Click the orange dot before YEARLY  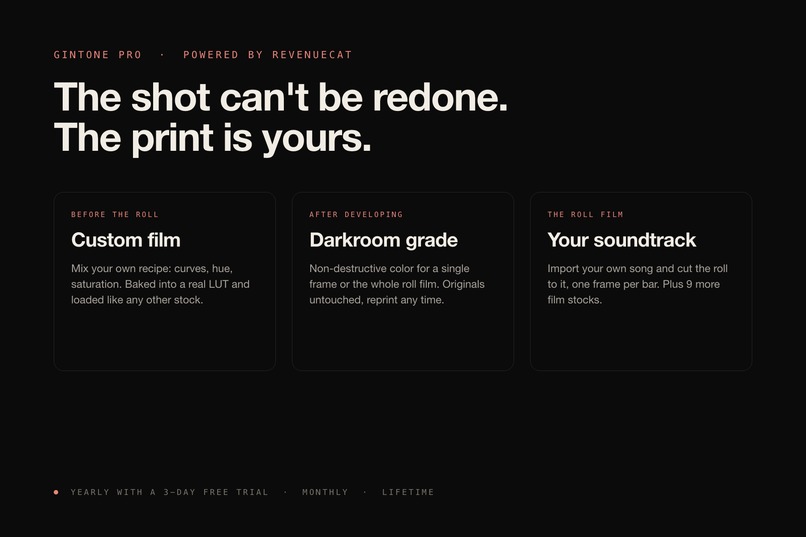[x=56, y=492]
